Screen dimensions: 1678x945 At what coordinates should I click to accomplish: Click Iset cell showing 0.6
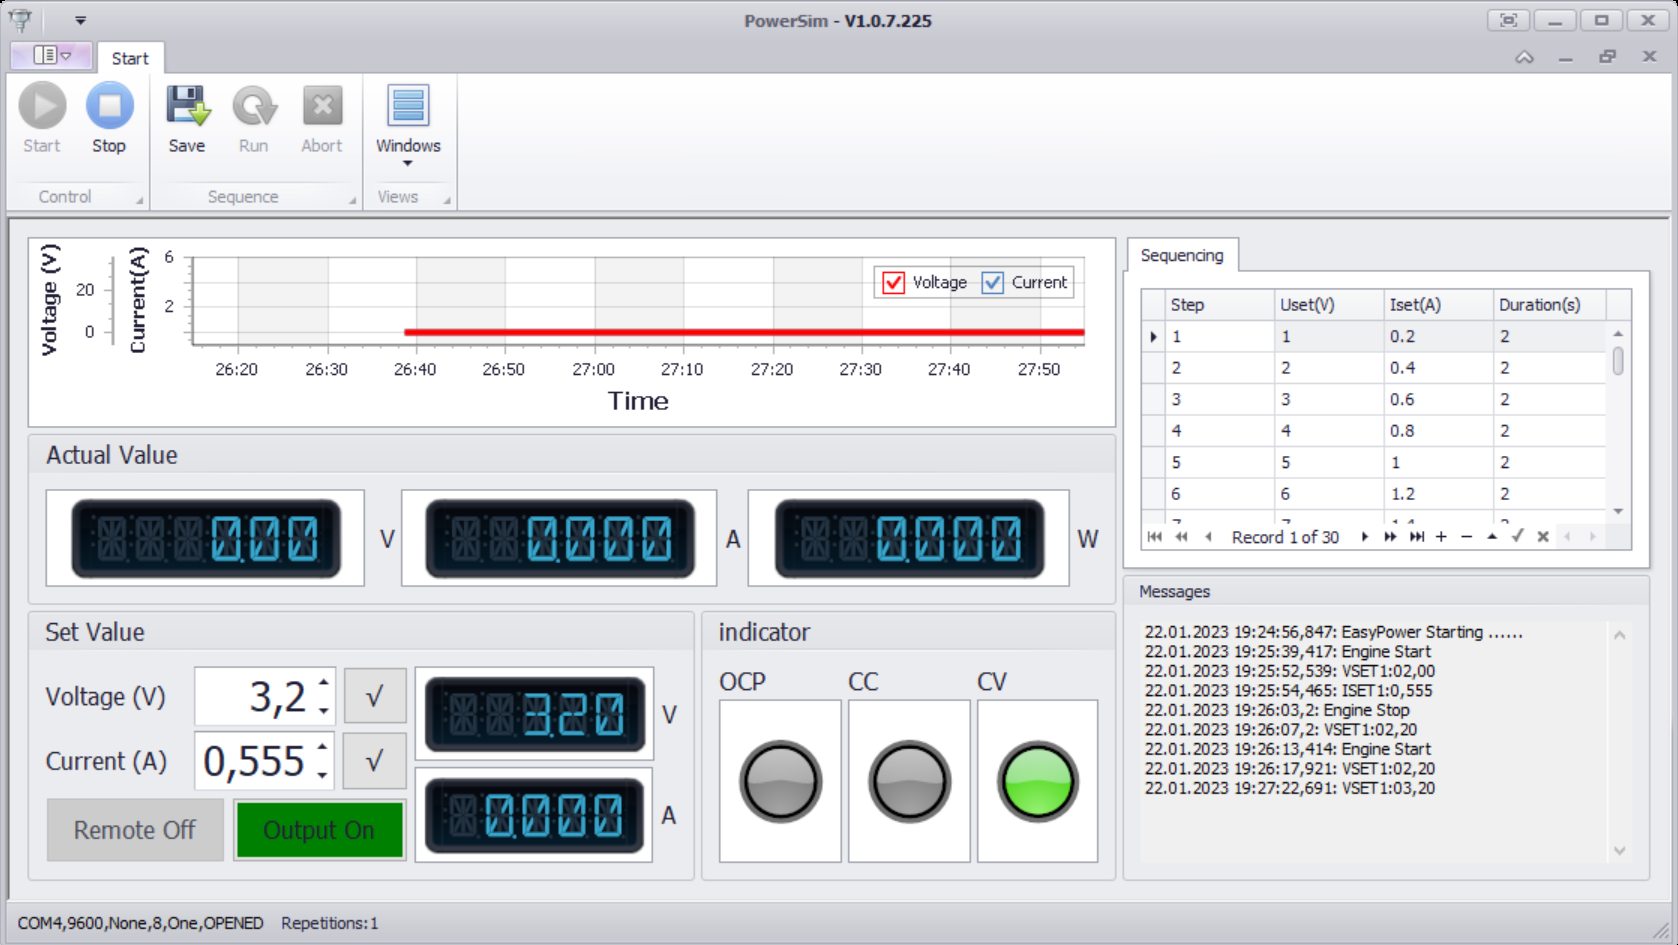coord(1439,400)
